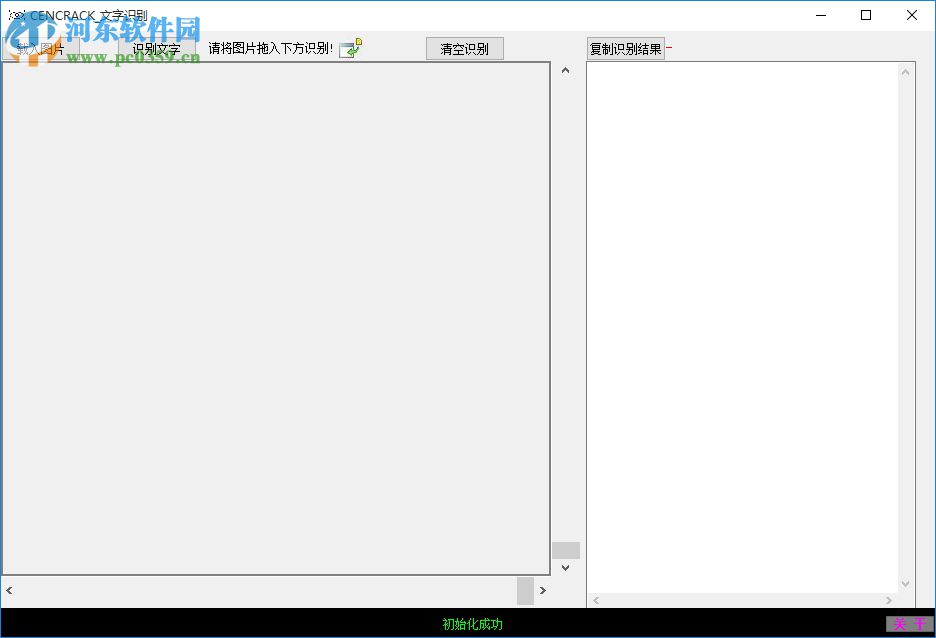The height and width of the screenshot is (638, 936).
Task: Click the horizontal scrollbar thumb below the image area
Action: 525,590
